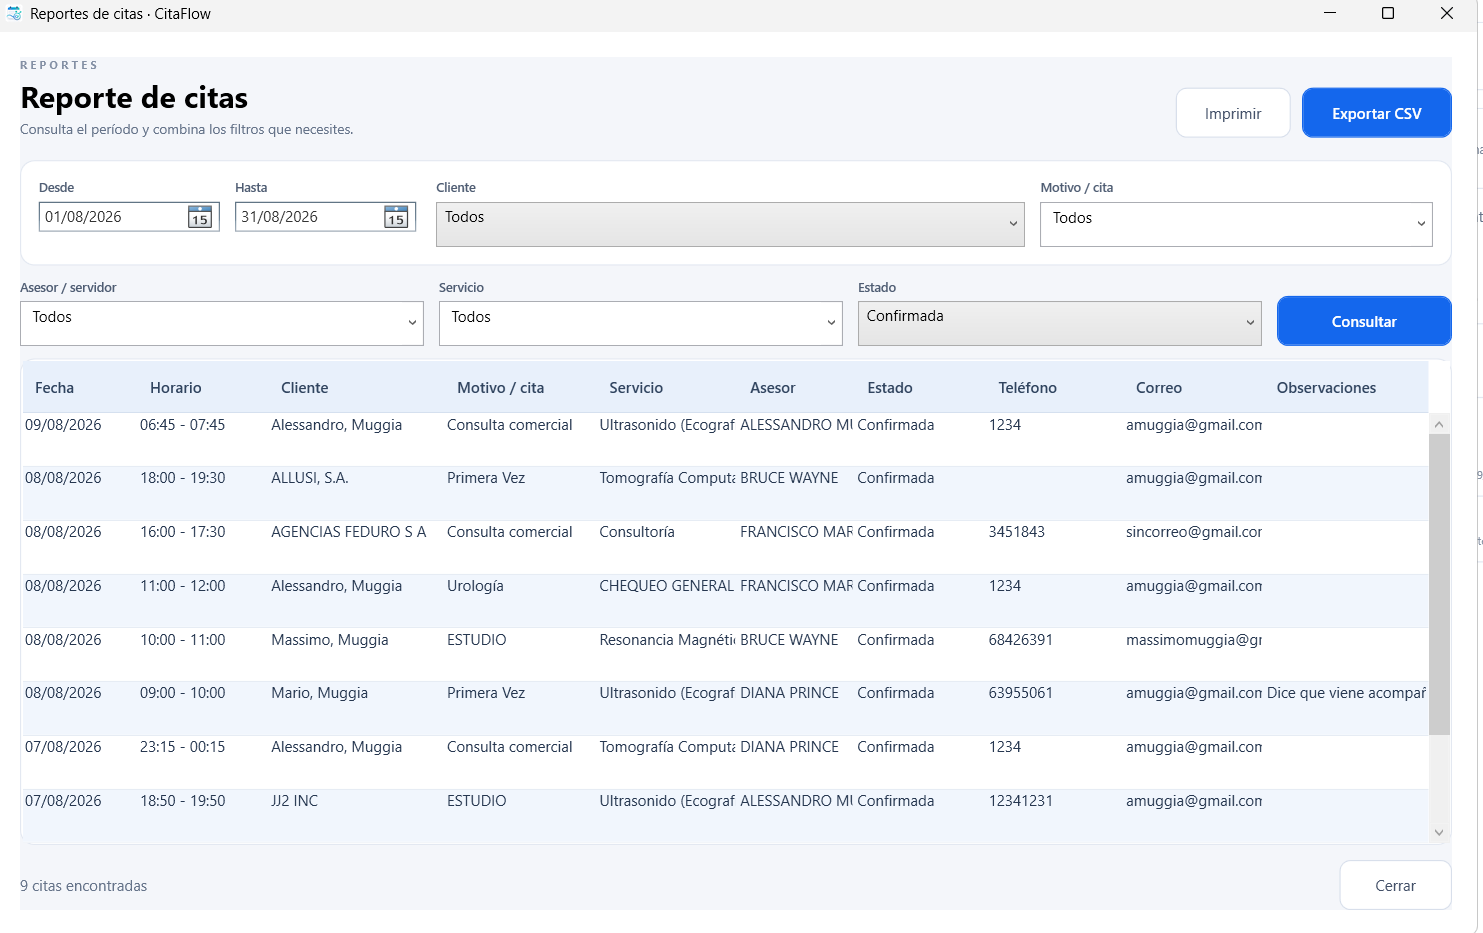Click the observation Dice que viene acompañ
This screenshot has width=1483, height=933.
click(1346, 693)
